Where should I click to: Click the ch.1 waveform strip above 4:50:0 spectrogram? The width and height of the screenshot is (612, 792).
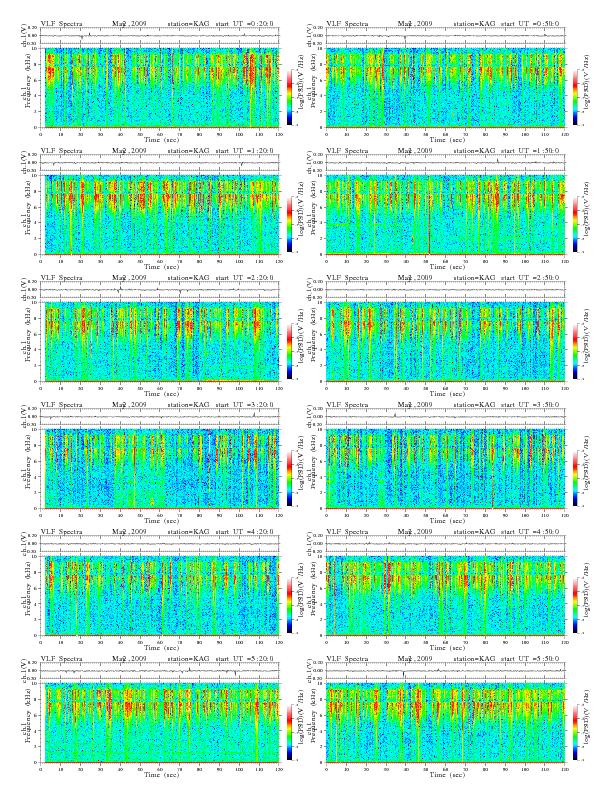445,544
